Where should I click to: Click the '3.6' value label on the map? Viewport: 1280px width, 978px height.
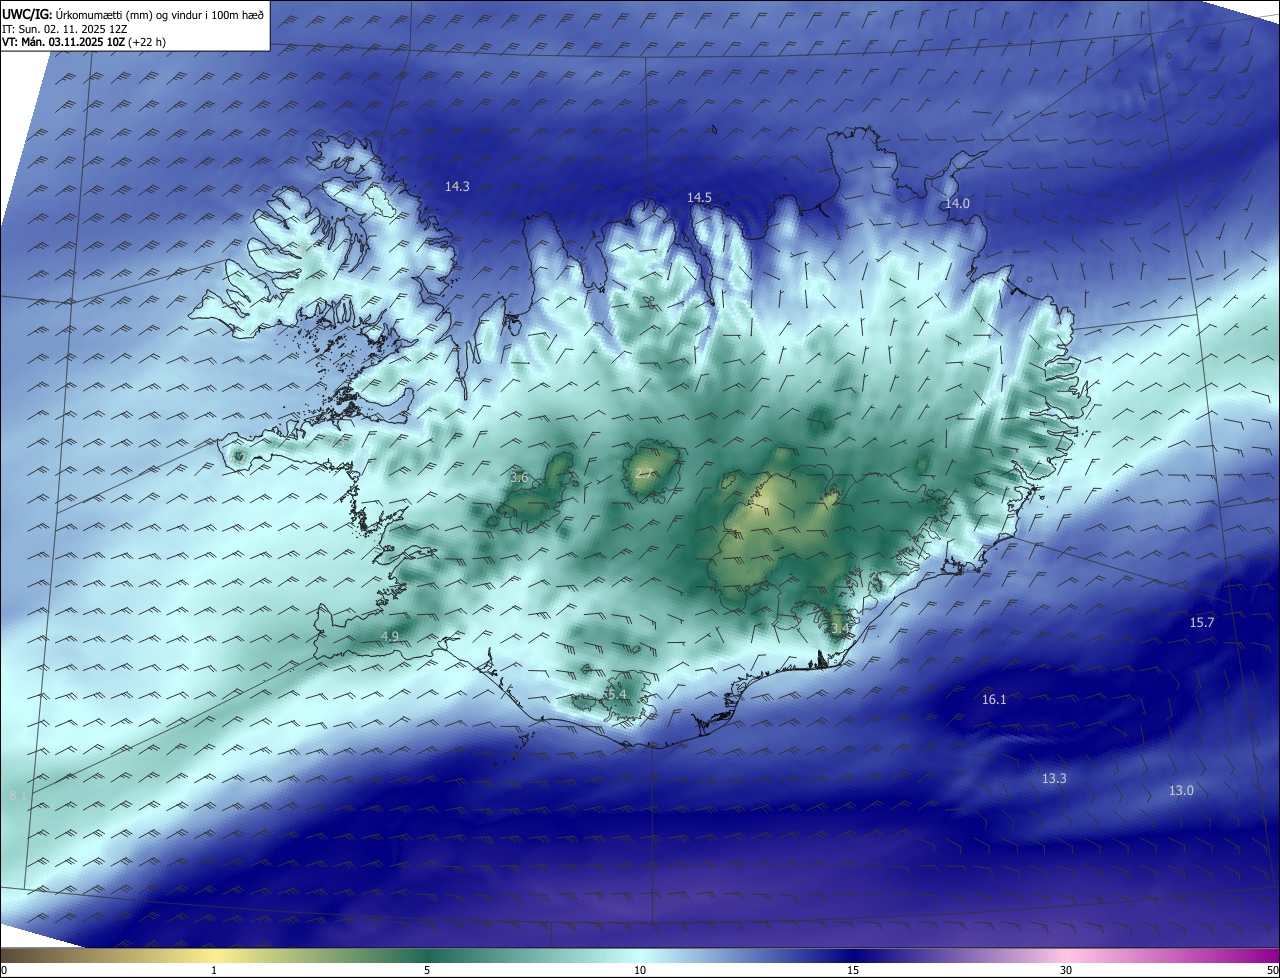pyautogui.click(x=519, y=478)
